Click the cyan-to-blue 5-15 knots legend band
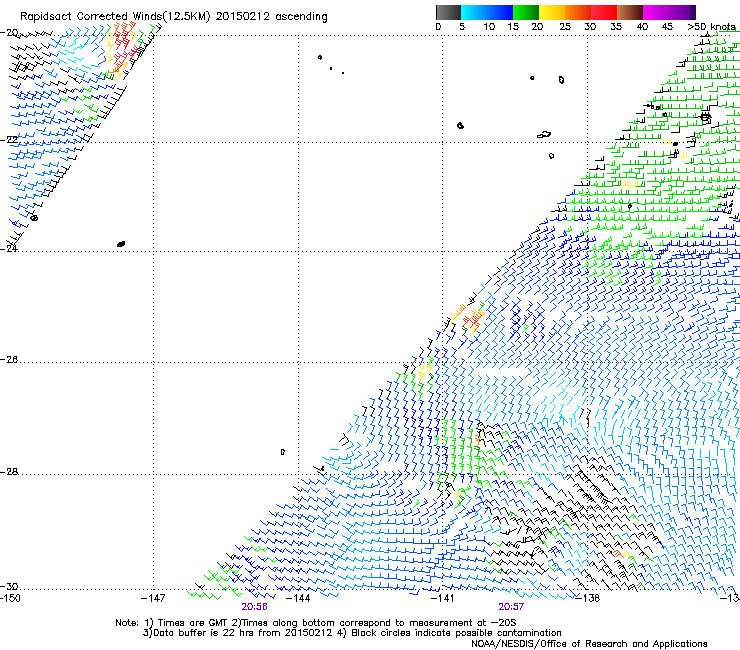This screenshot has height=650, width=740. click(487, 12)
